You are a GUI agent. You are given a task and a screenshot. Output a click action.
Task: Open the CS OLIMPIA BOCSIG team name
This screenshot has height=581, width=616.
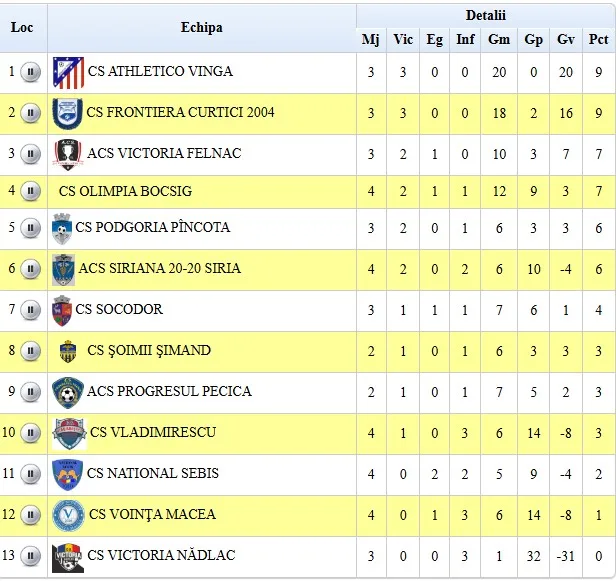click(125, 191)
